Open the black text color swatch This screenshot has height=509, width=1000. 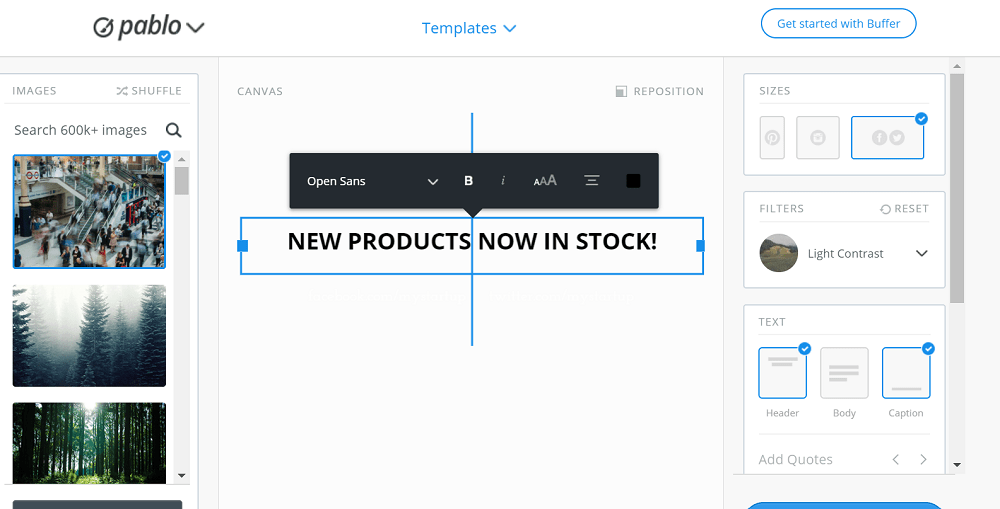click(633, 181)
